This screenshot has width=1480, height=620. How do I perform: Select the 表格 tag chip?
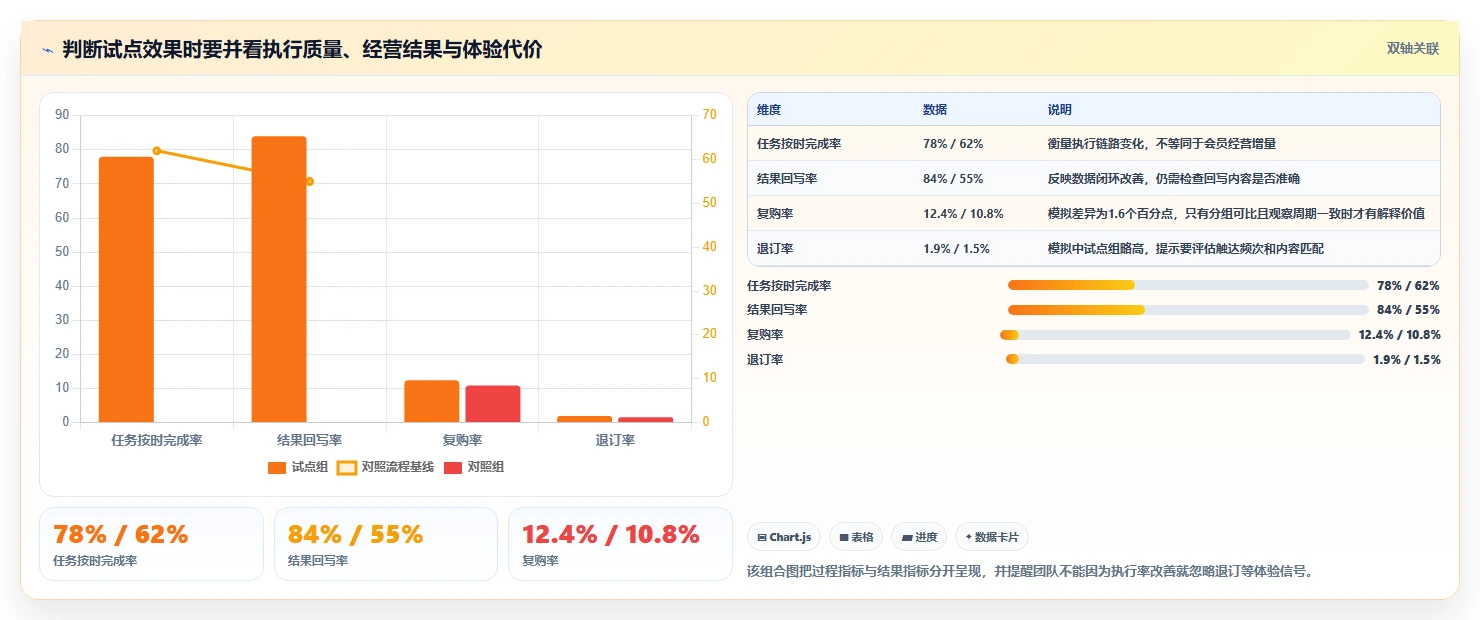point(856,537)
